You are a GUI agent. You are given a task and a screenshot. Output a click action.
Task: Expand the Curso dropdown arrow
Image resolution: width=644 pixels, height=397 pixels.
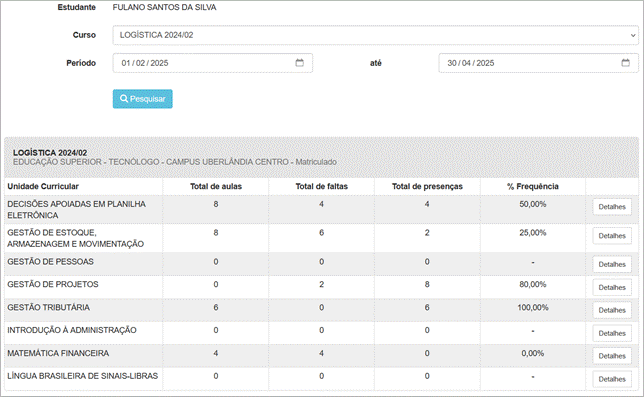click(x=632, y=35)
